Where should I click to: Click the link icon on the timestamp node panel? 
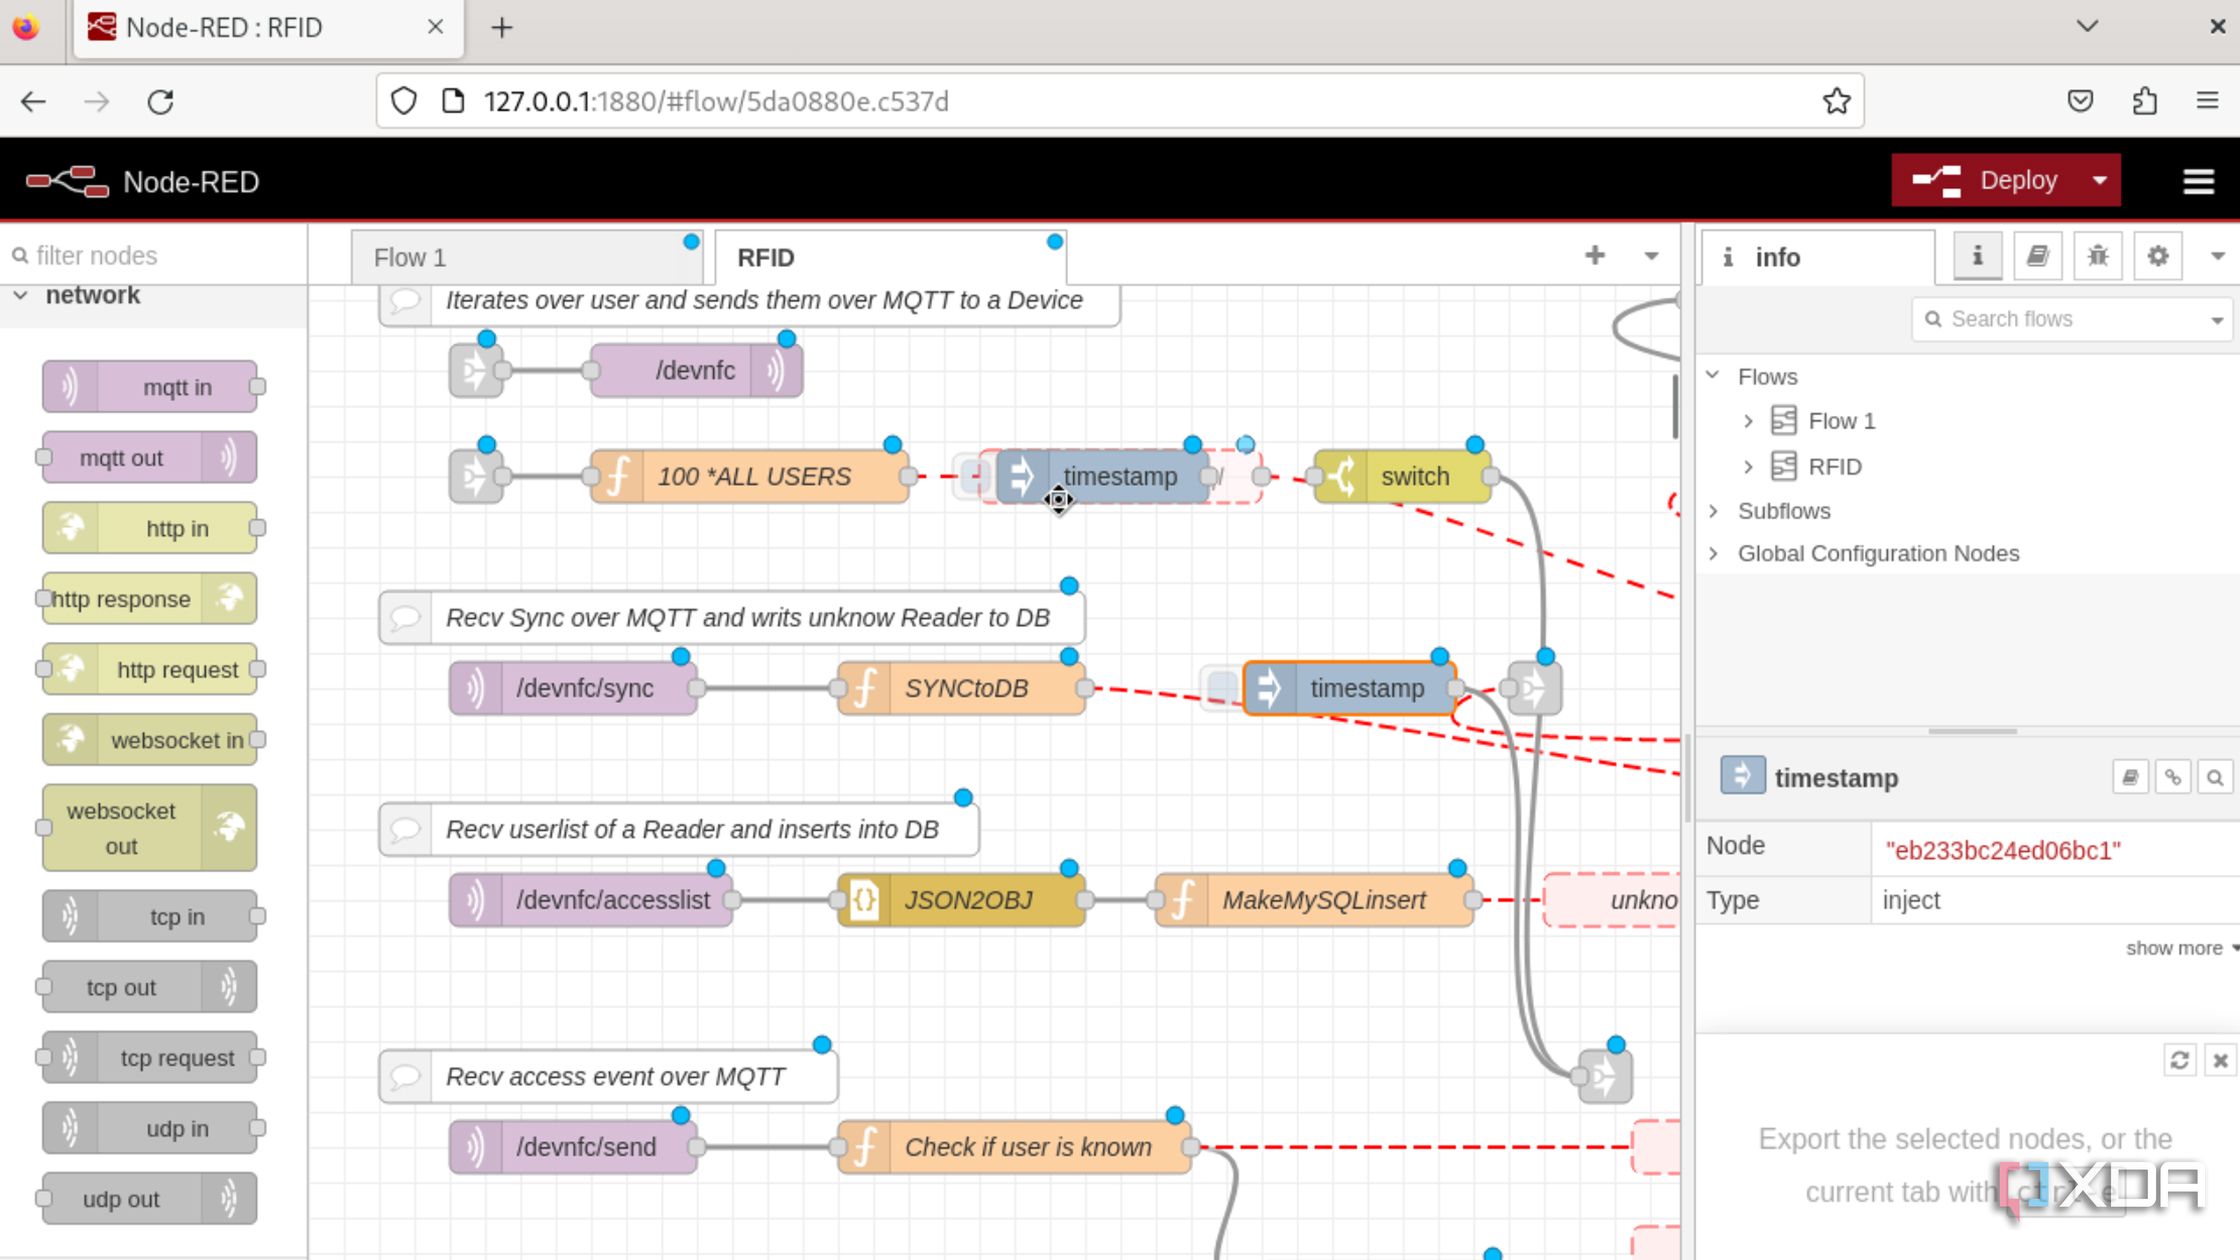2172,776
